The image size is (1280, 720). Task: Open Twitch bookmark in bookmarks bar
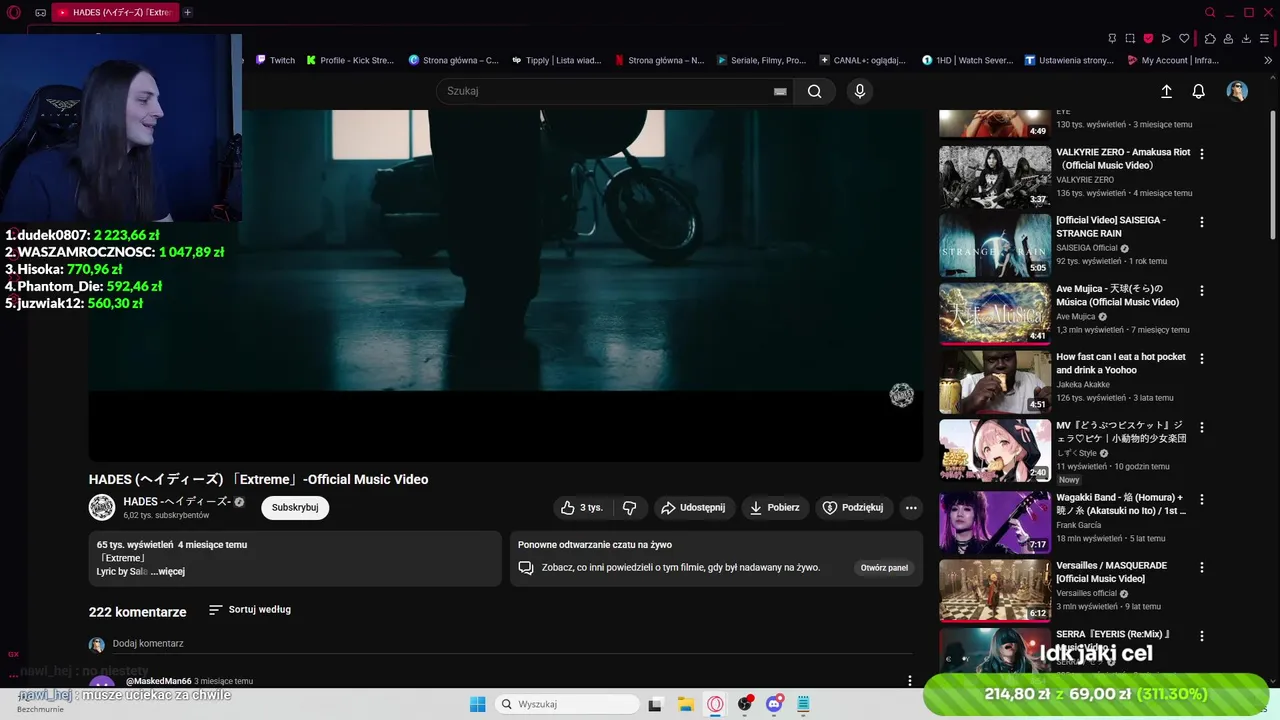tap(275, 60)
